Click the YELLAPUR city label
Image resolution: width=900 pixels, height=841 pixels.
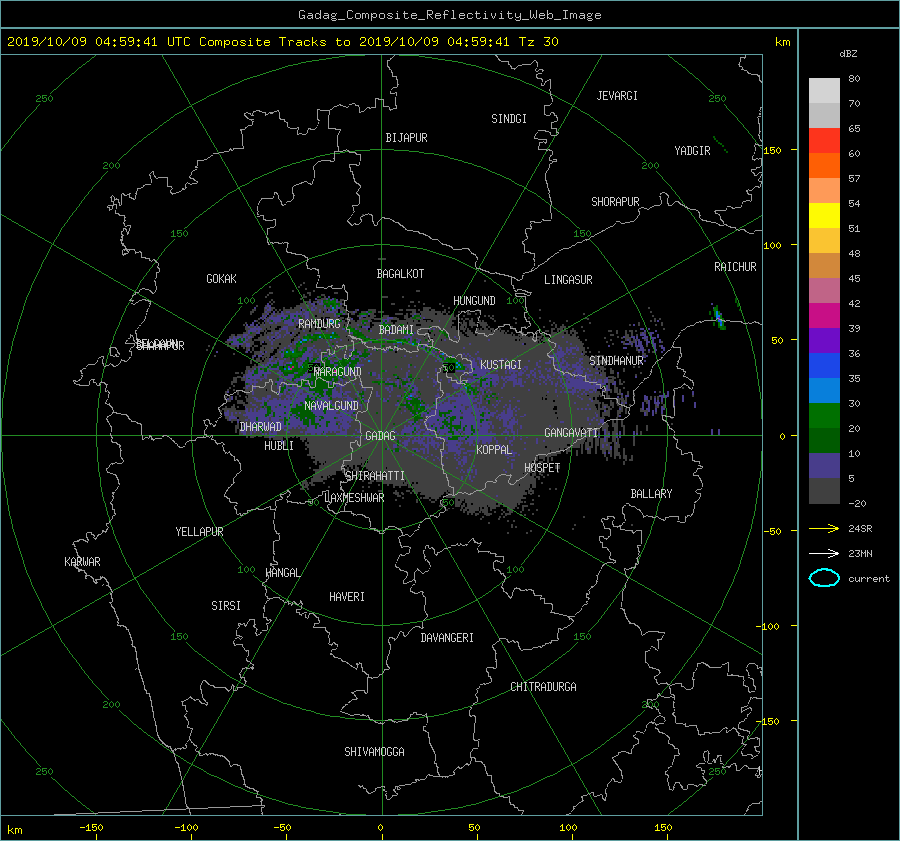point(199,532)
